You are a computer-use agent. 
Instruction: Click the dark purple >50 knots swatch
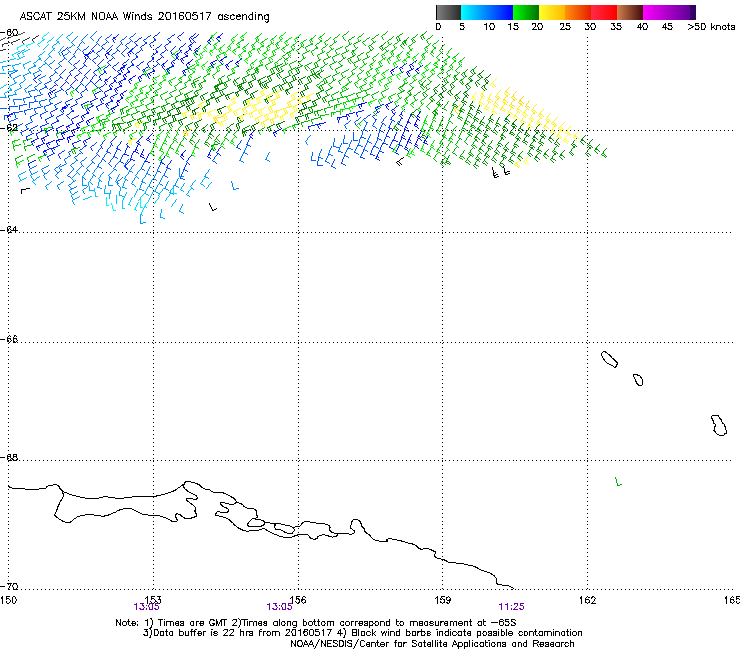tap(693, 12)
